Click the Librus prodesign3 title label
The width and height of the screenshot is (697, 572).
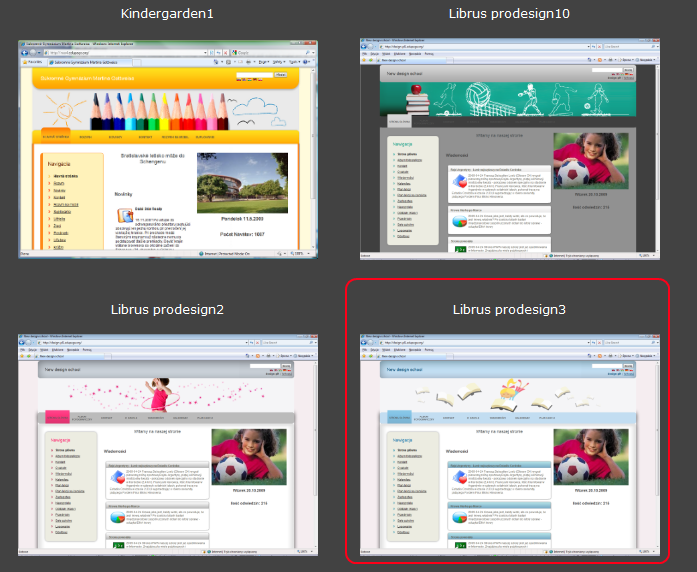(x=509, y=310)
